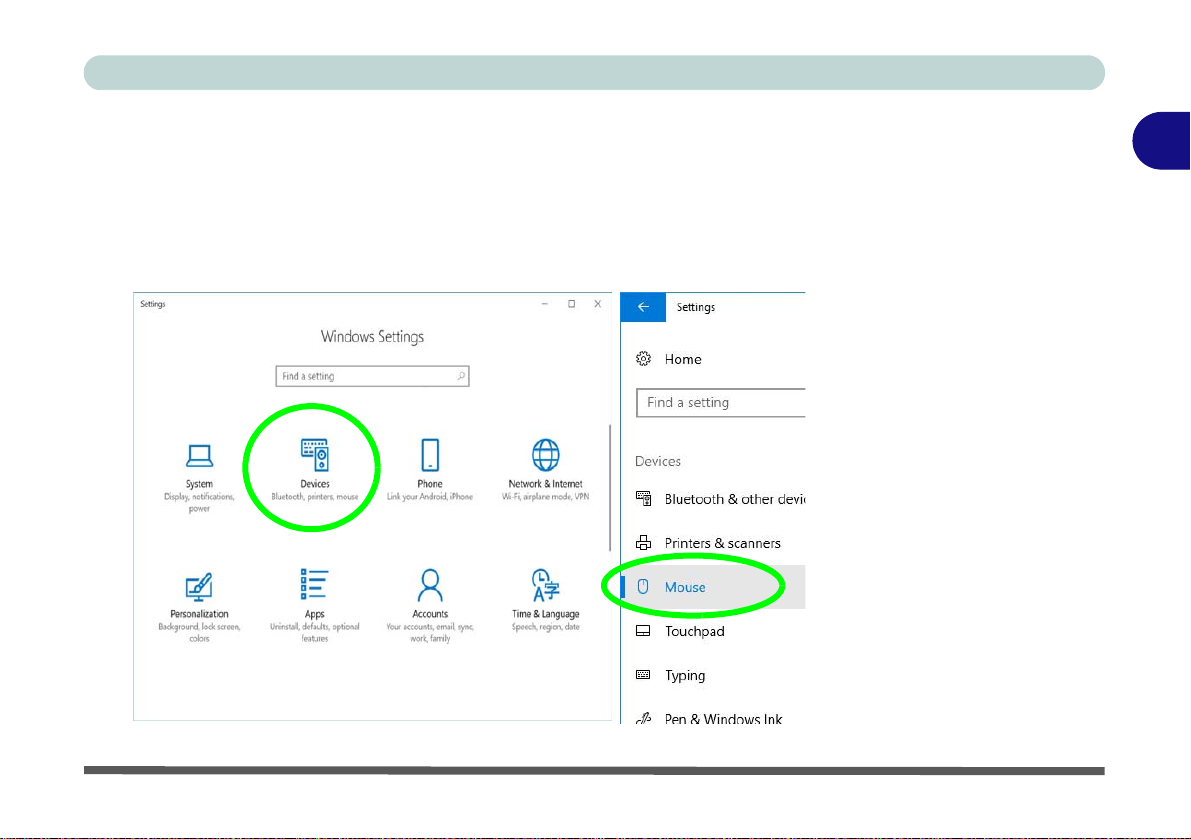Image resolution: width=1191 pixels, height=839 pixels.
Task: Click the 'Devices' section header in sidebar
Action: pos(658,461)
